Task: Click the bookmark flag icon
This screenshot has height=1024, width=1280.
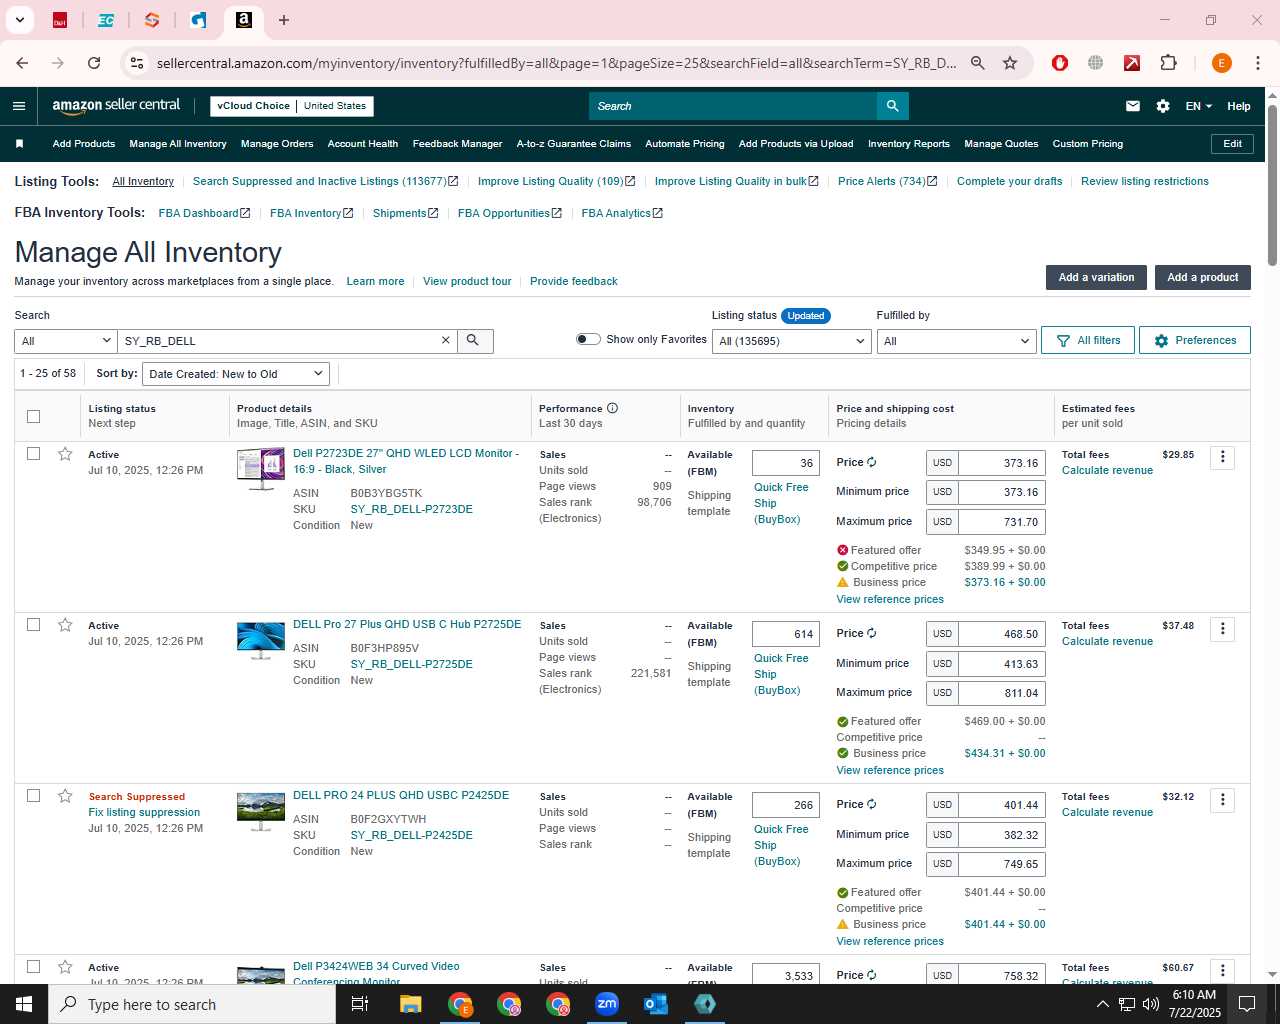Action: point(19,144)
